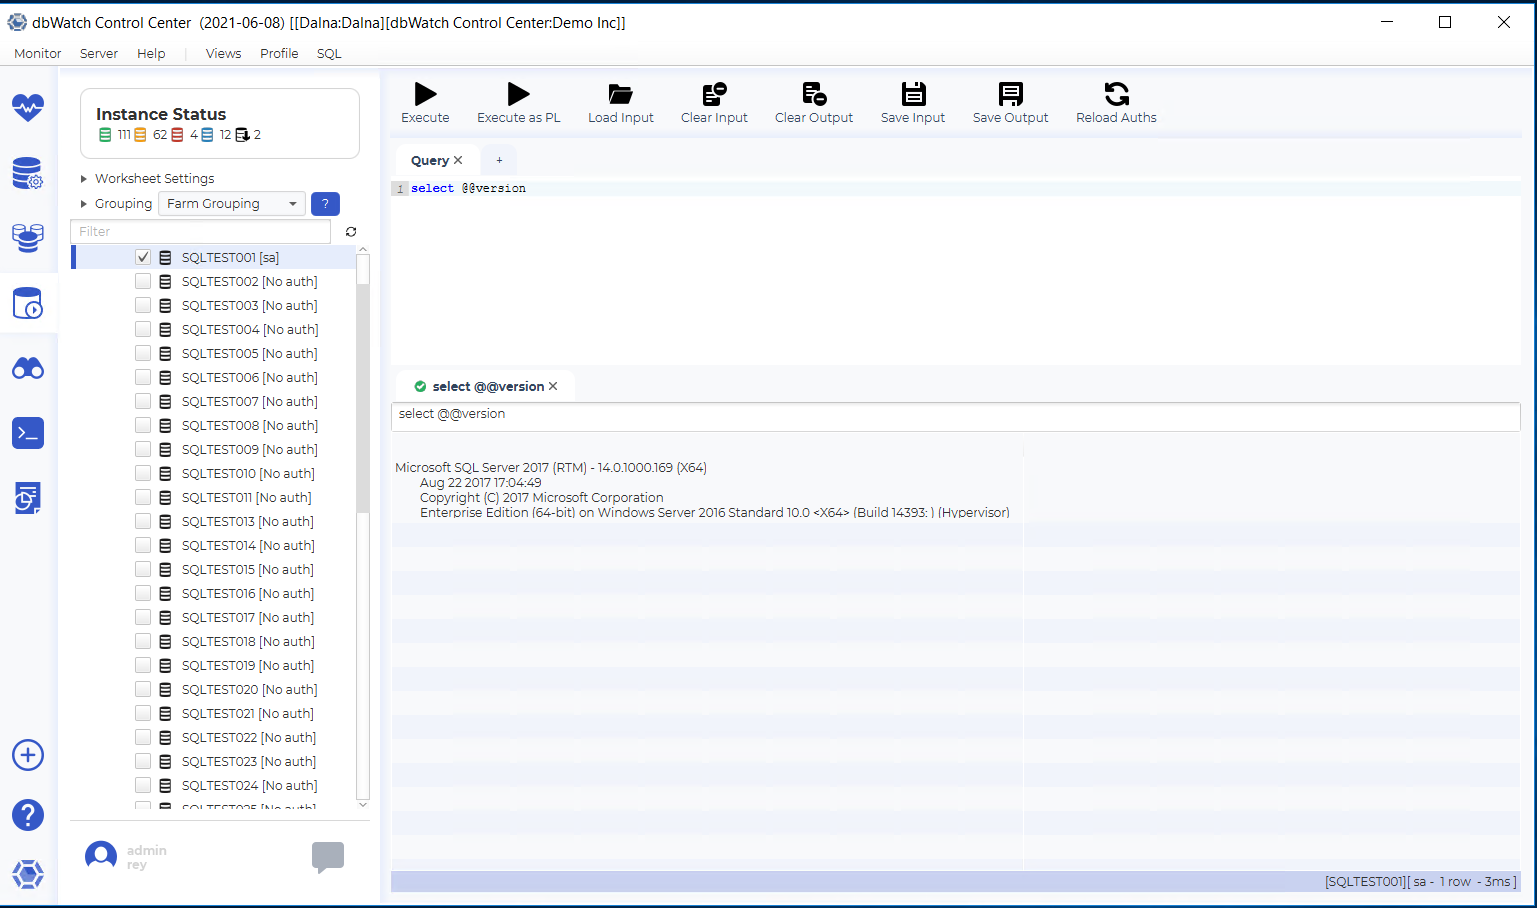Viewport: 1537px width, 908px height.
Task: Click the instance Filter input field
Action: click(200, 232)
